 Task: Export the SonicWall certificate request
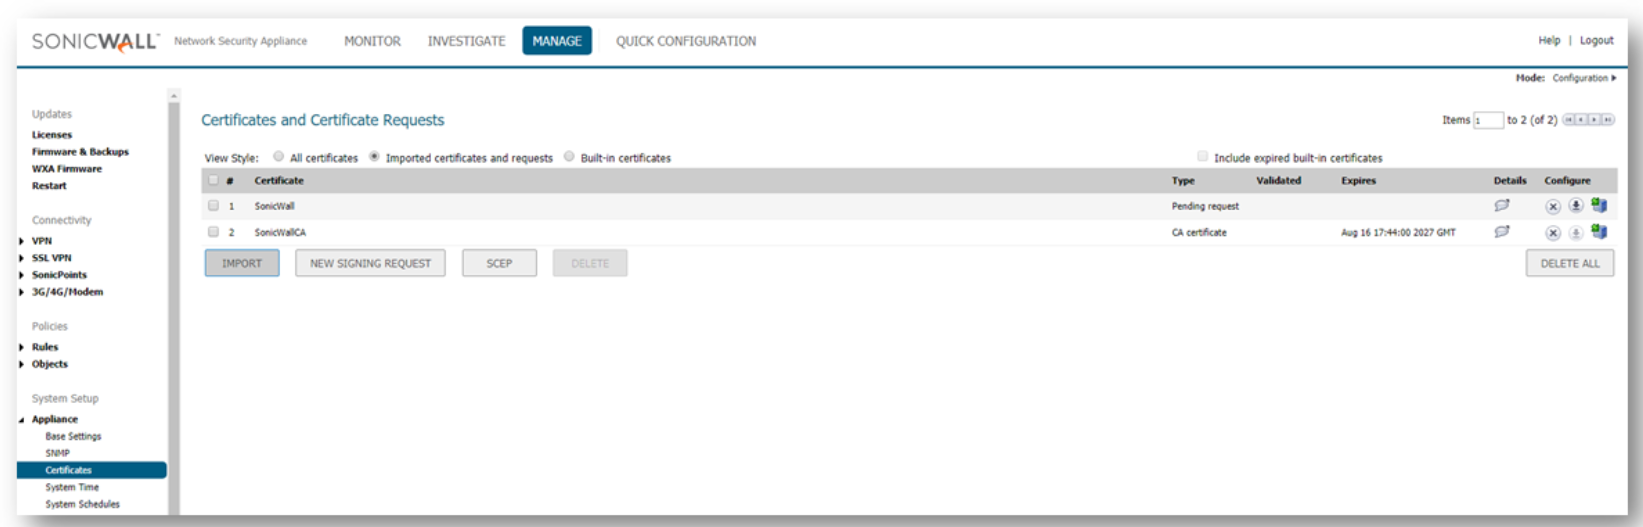(x=1599, y=206)
